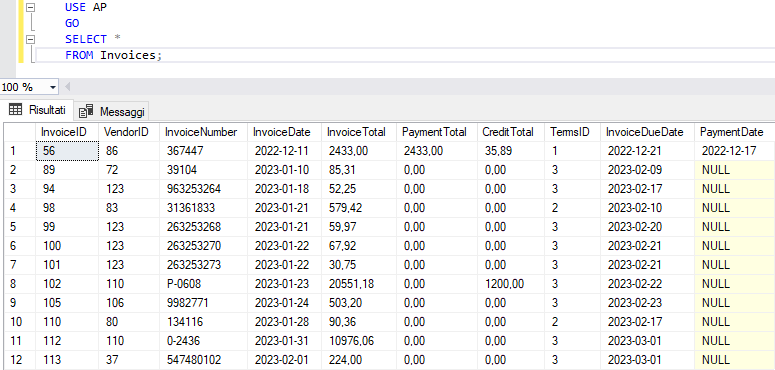775x370 pixels.
Task: Click the InvoiceTotal cell 67,92
Action: click(359, 246)
